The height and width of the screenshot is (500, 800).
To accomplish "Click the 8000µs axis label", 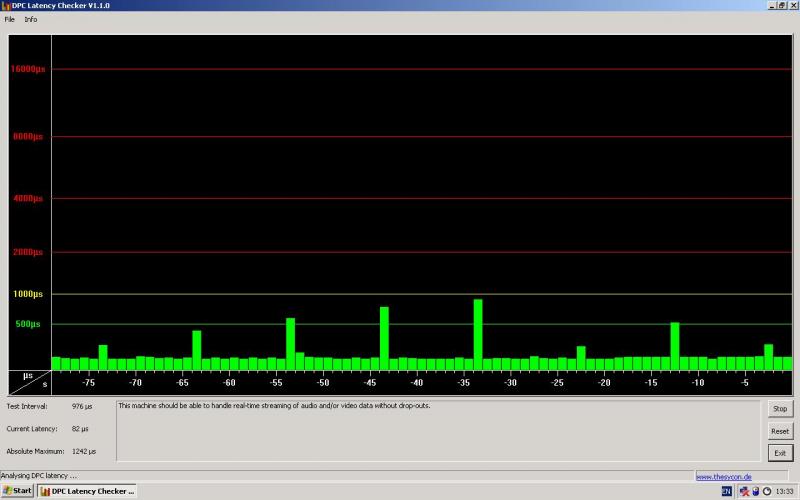I will 28,136.
